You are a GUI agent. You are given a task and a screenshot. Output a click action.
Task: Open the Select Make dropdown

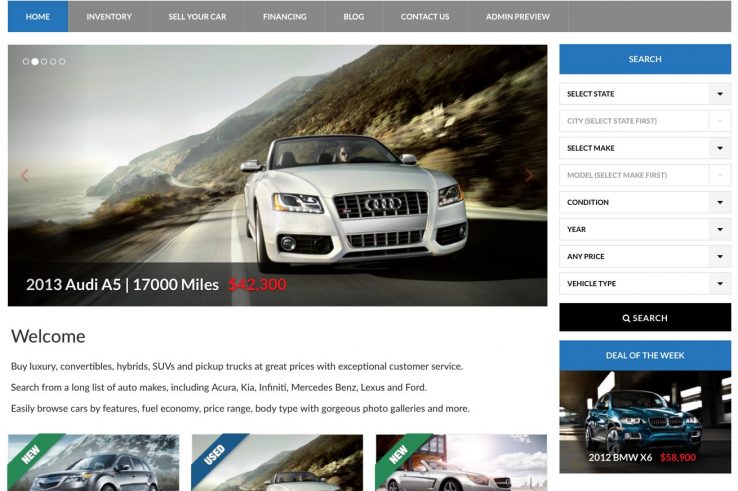[645, 148]
